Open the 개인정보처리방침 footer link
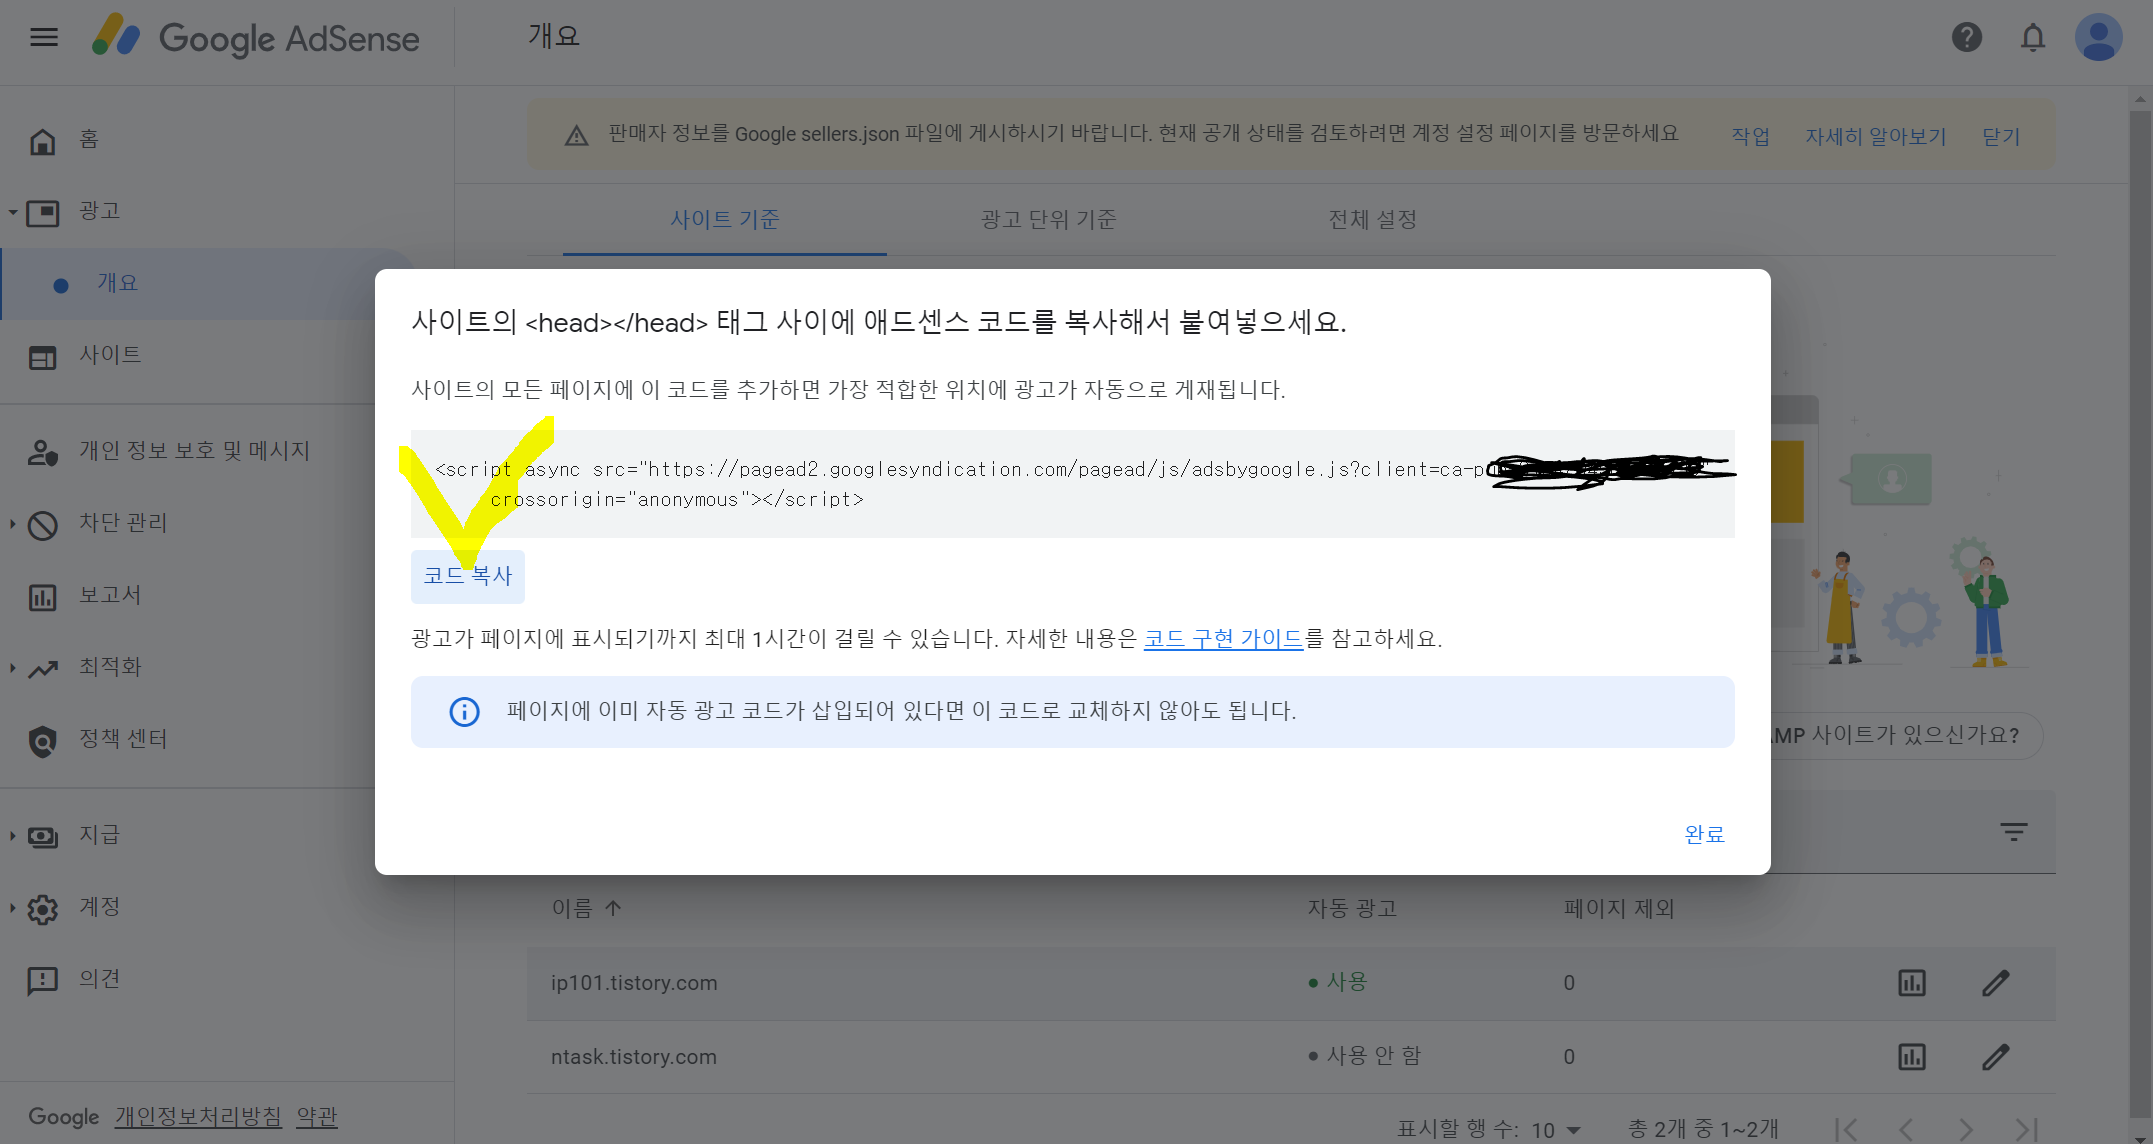Image resolution: width=2153 pixels, height=1144 pixels. pyautogui.click(x=198, y=1116)
